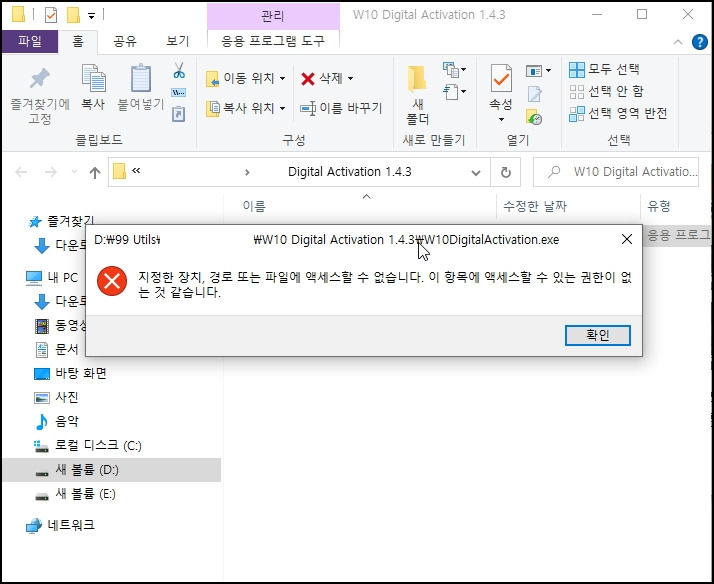This screenshot has width=714, height=584.
Task: Open the 응용 프로그램 도구 tab
Action: pyautogui.click(x=273, y=41)
